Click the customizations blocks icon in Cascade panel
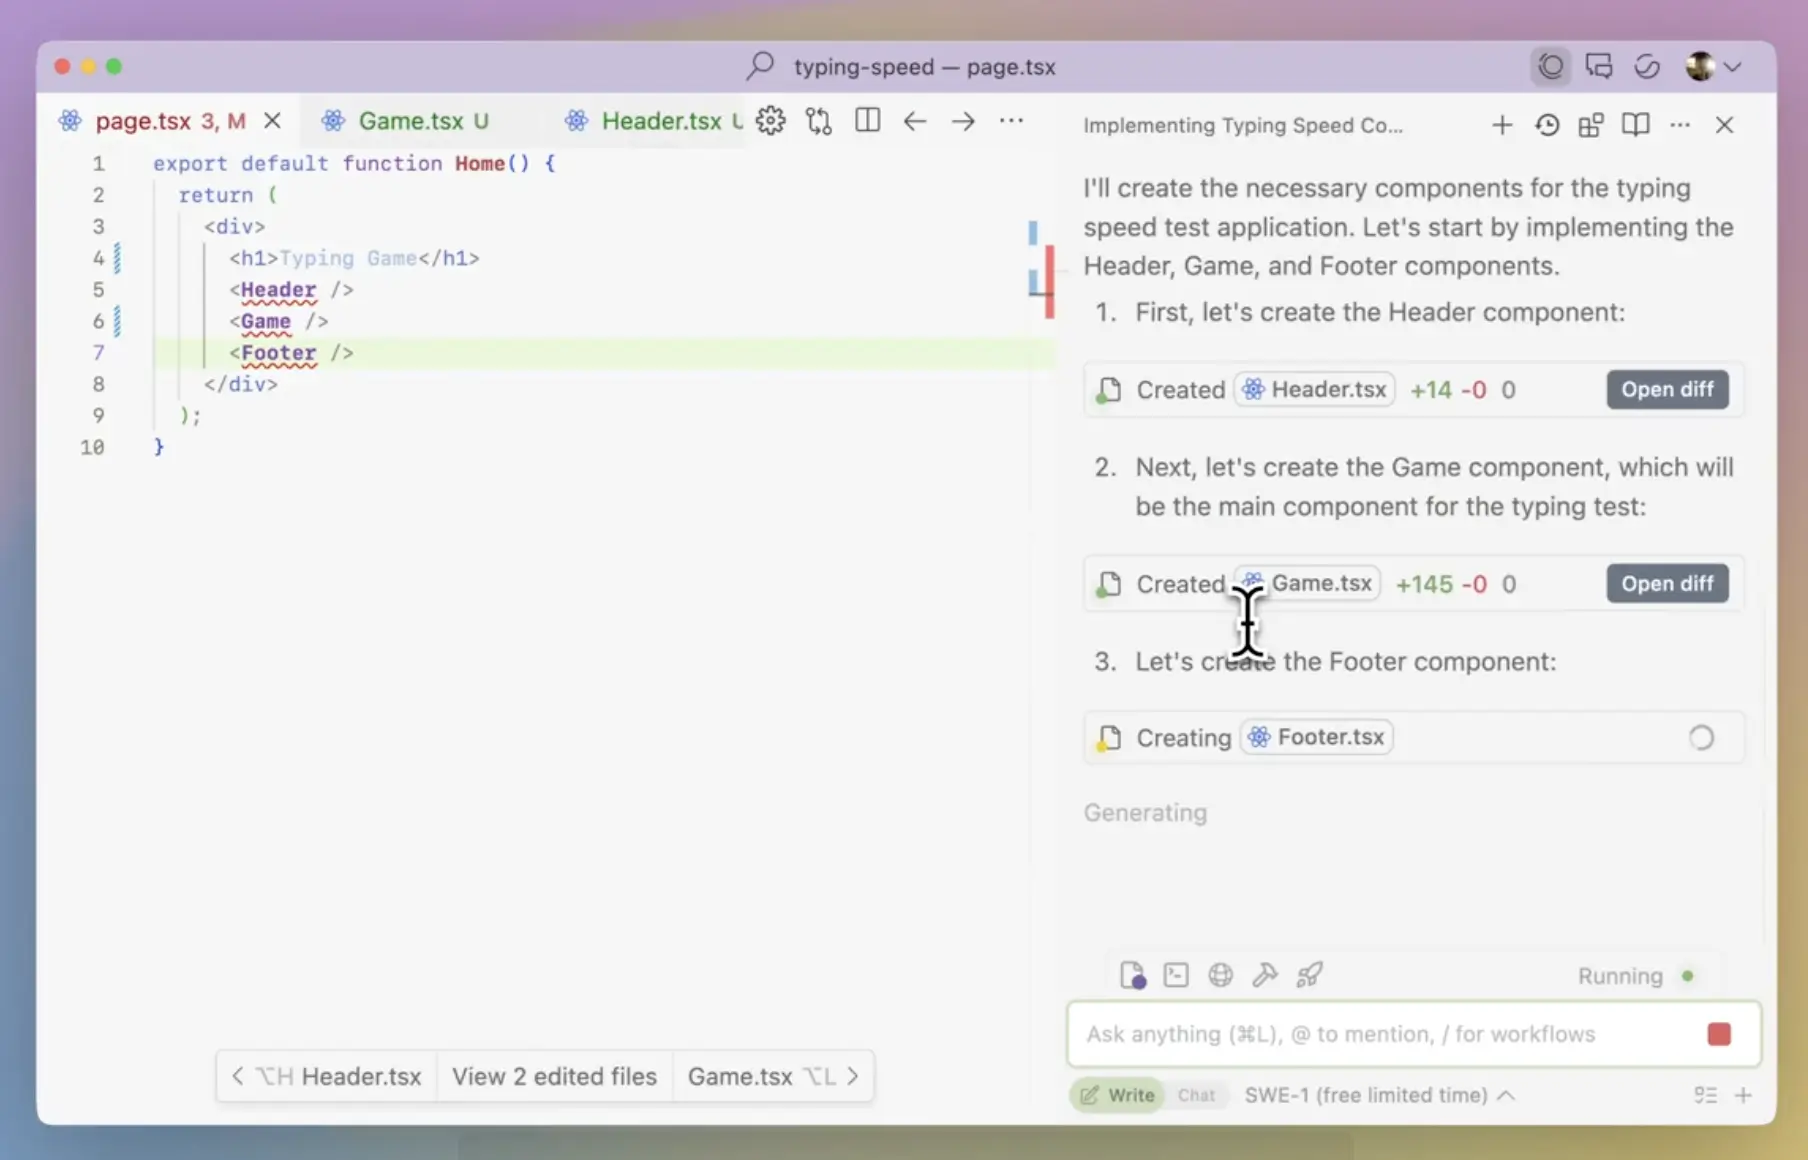This screenshot has height=1160, width=1808. pos(1591,125)
